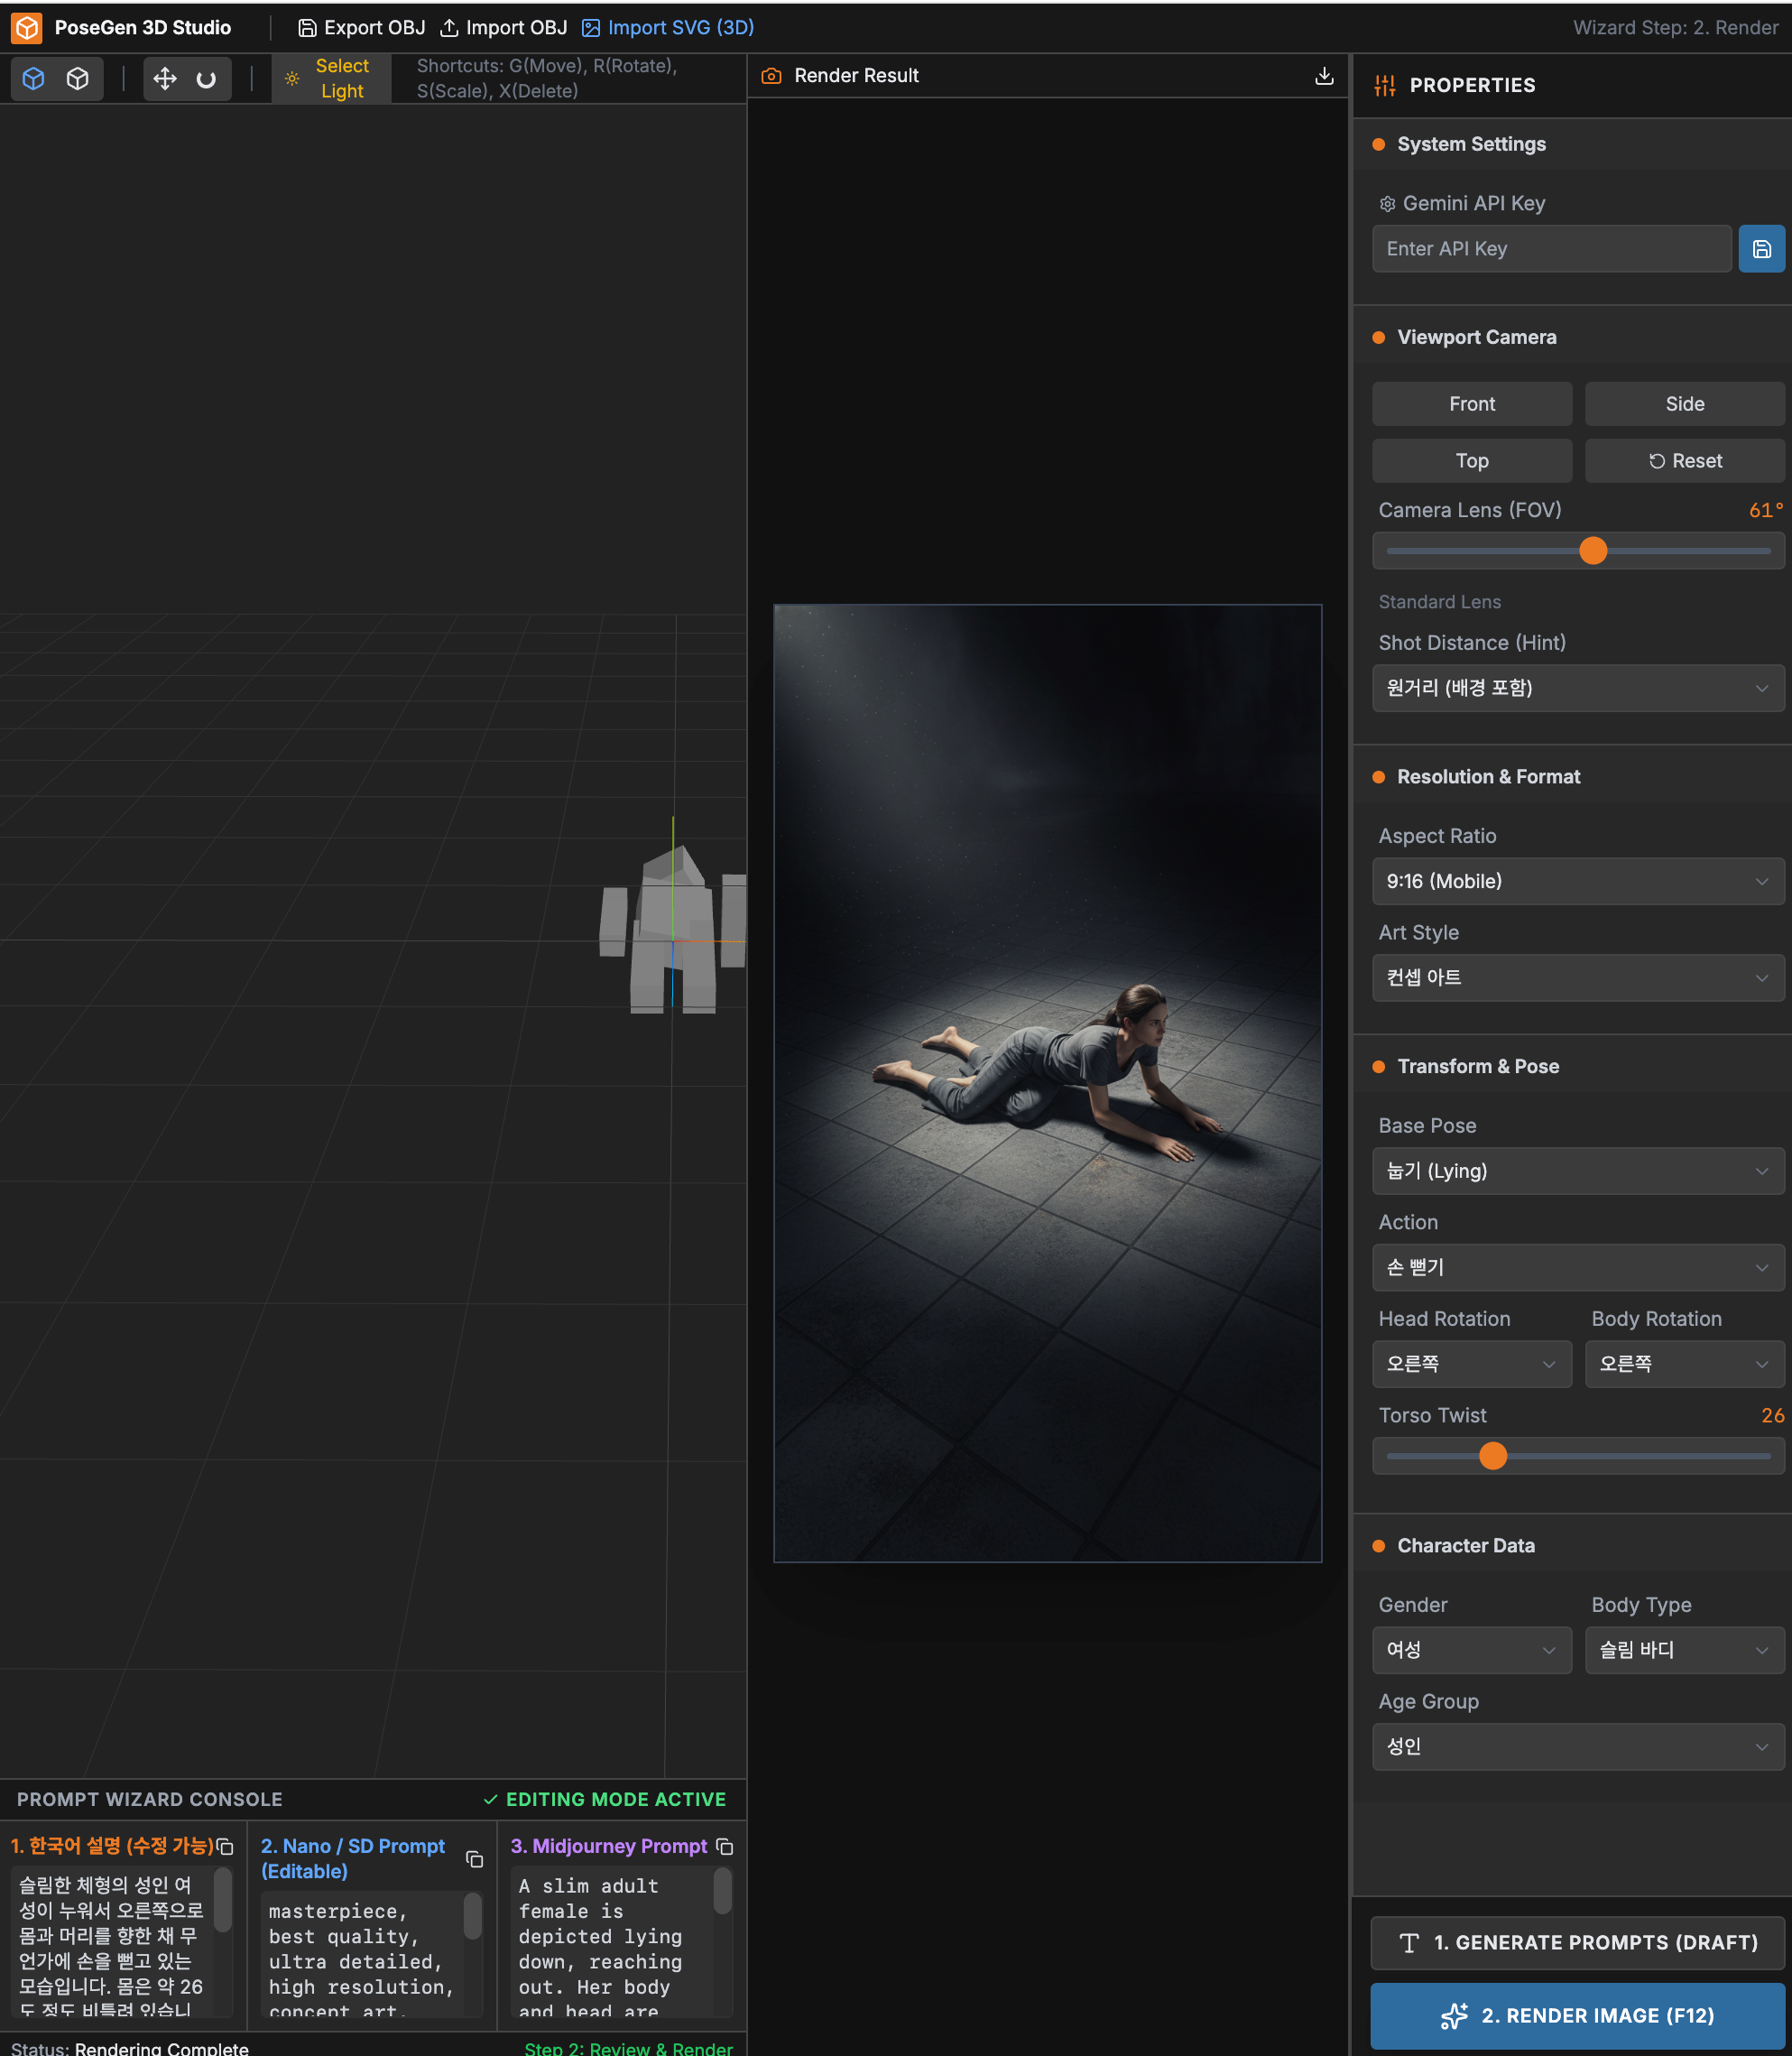Download the render result image
Screen dimensions: 1792x2056
pyautogui.click(x=1324, y=75)
